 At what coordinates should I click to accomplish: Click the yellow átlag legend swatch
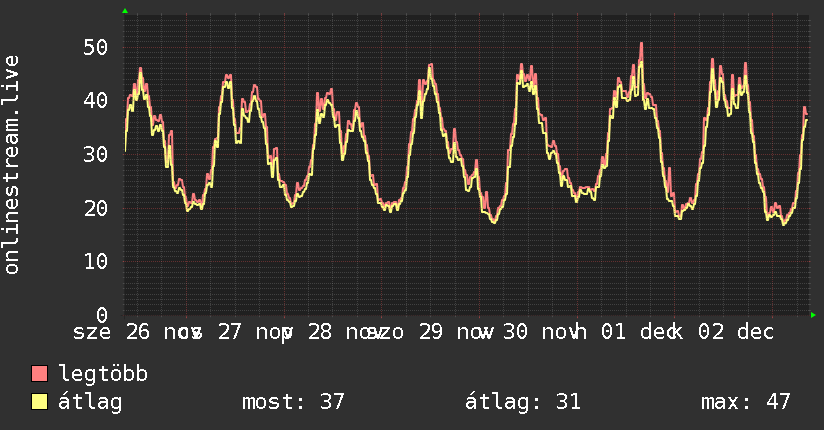coord(39,402)
